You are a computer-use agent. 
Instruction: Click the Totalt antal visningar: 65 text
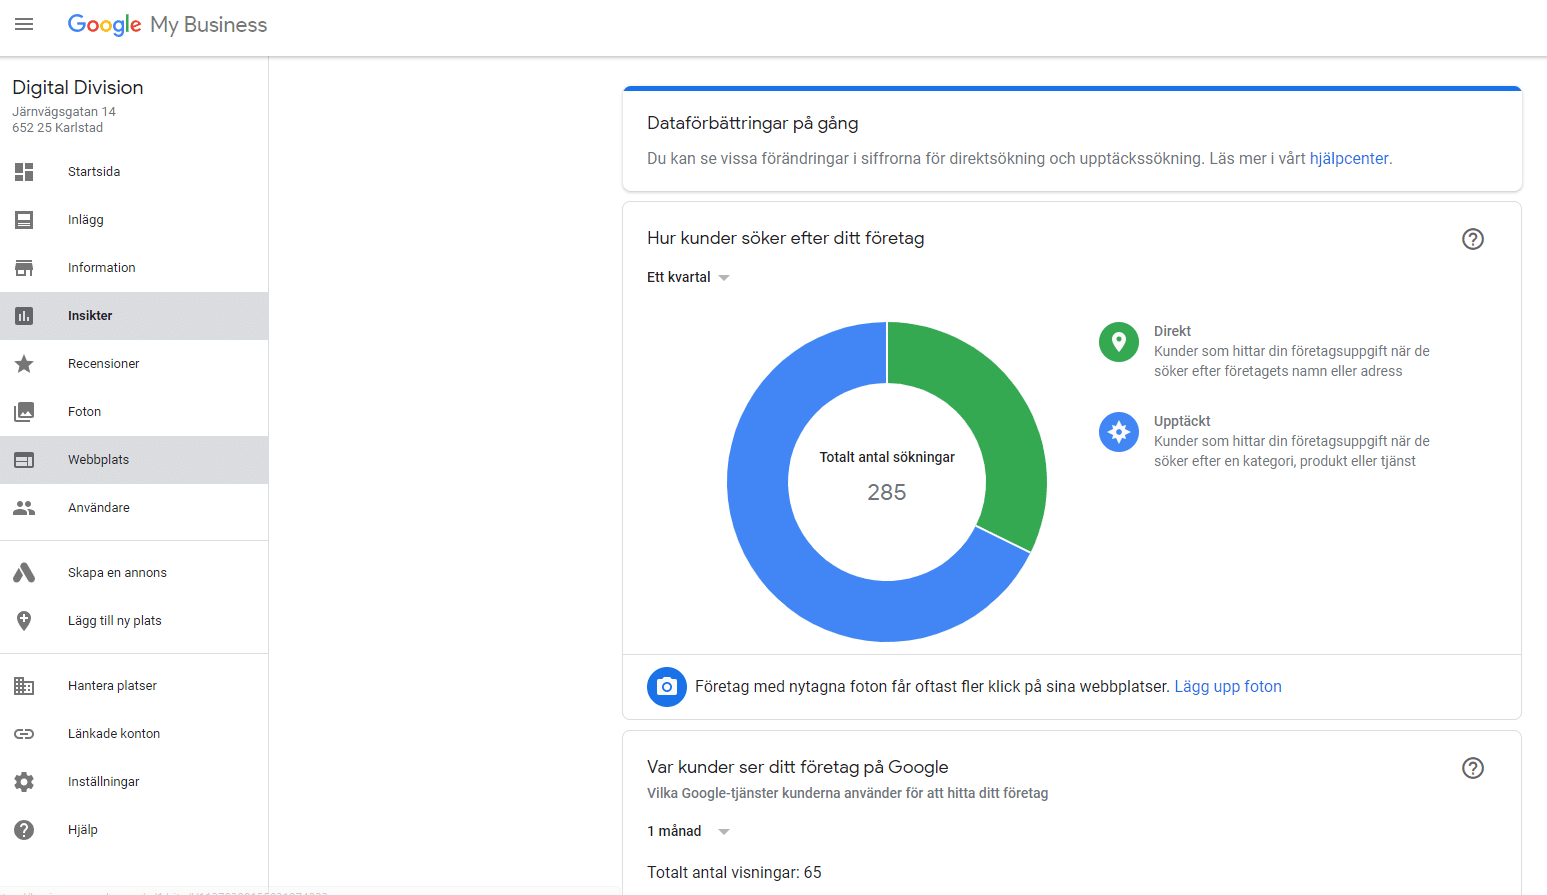[734, 873]
